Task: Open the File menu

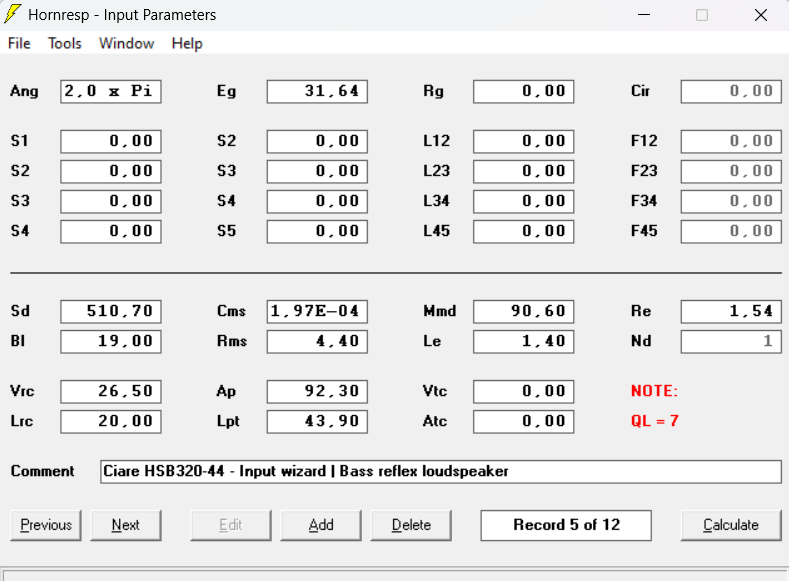Action: (x=19, y=43)
